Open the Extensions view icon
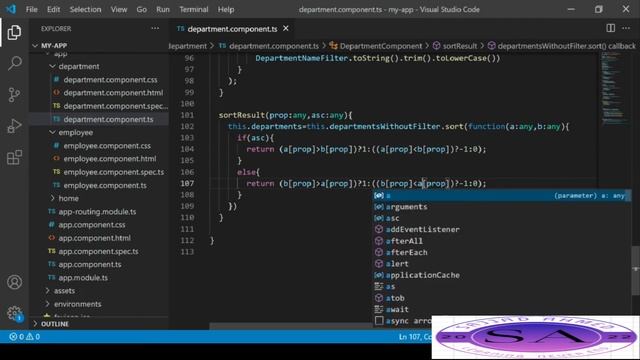640x360 pixels. coord(14,157)
